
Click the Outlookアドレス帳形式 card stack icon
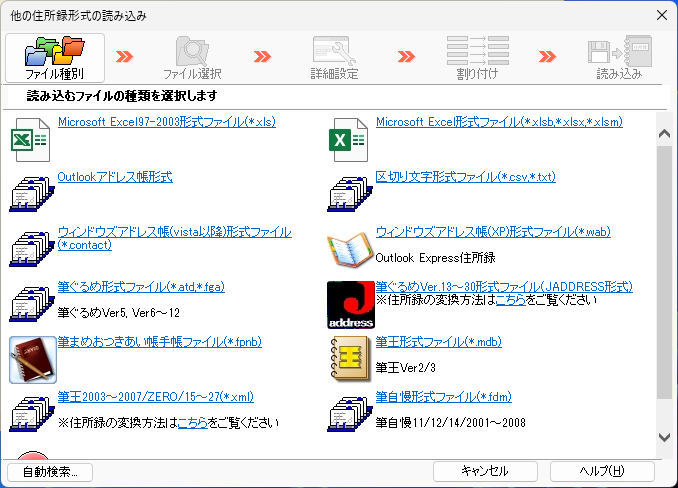point(32,194)
